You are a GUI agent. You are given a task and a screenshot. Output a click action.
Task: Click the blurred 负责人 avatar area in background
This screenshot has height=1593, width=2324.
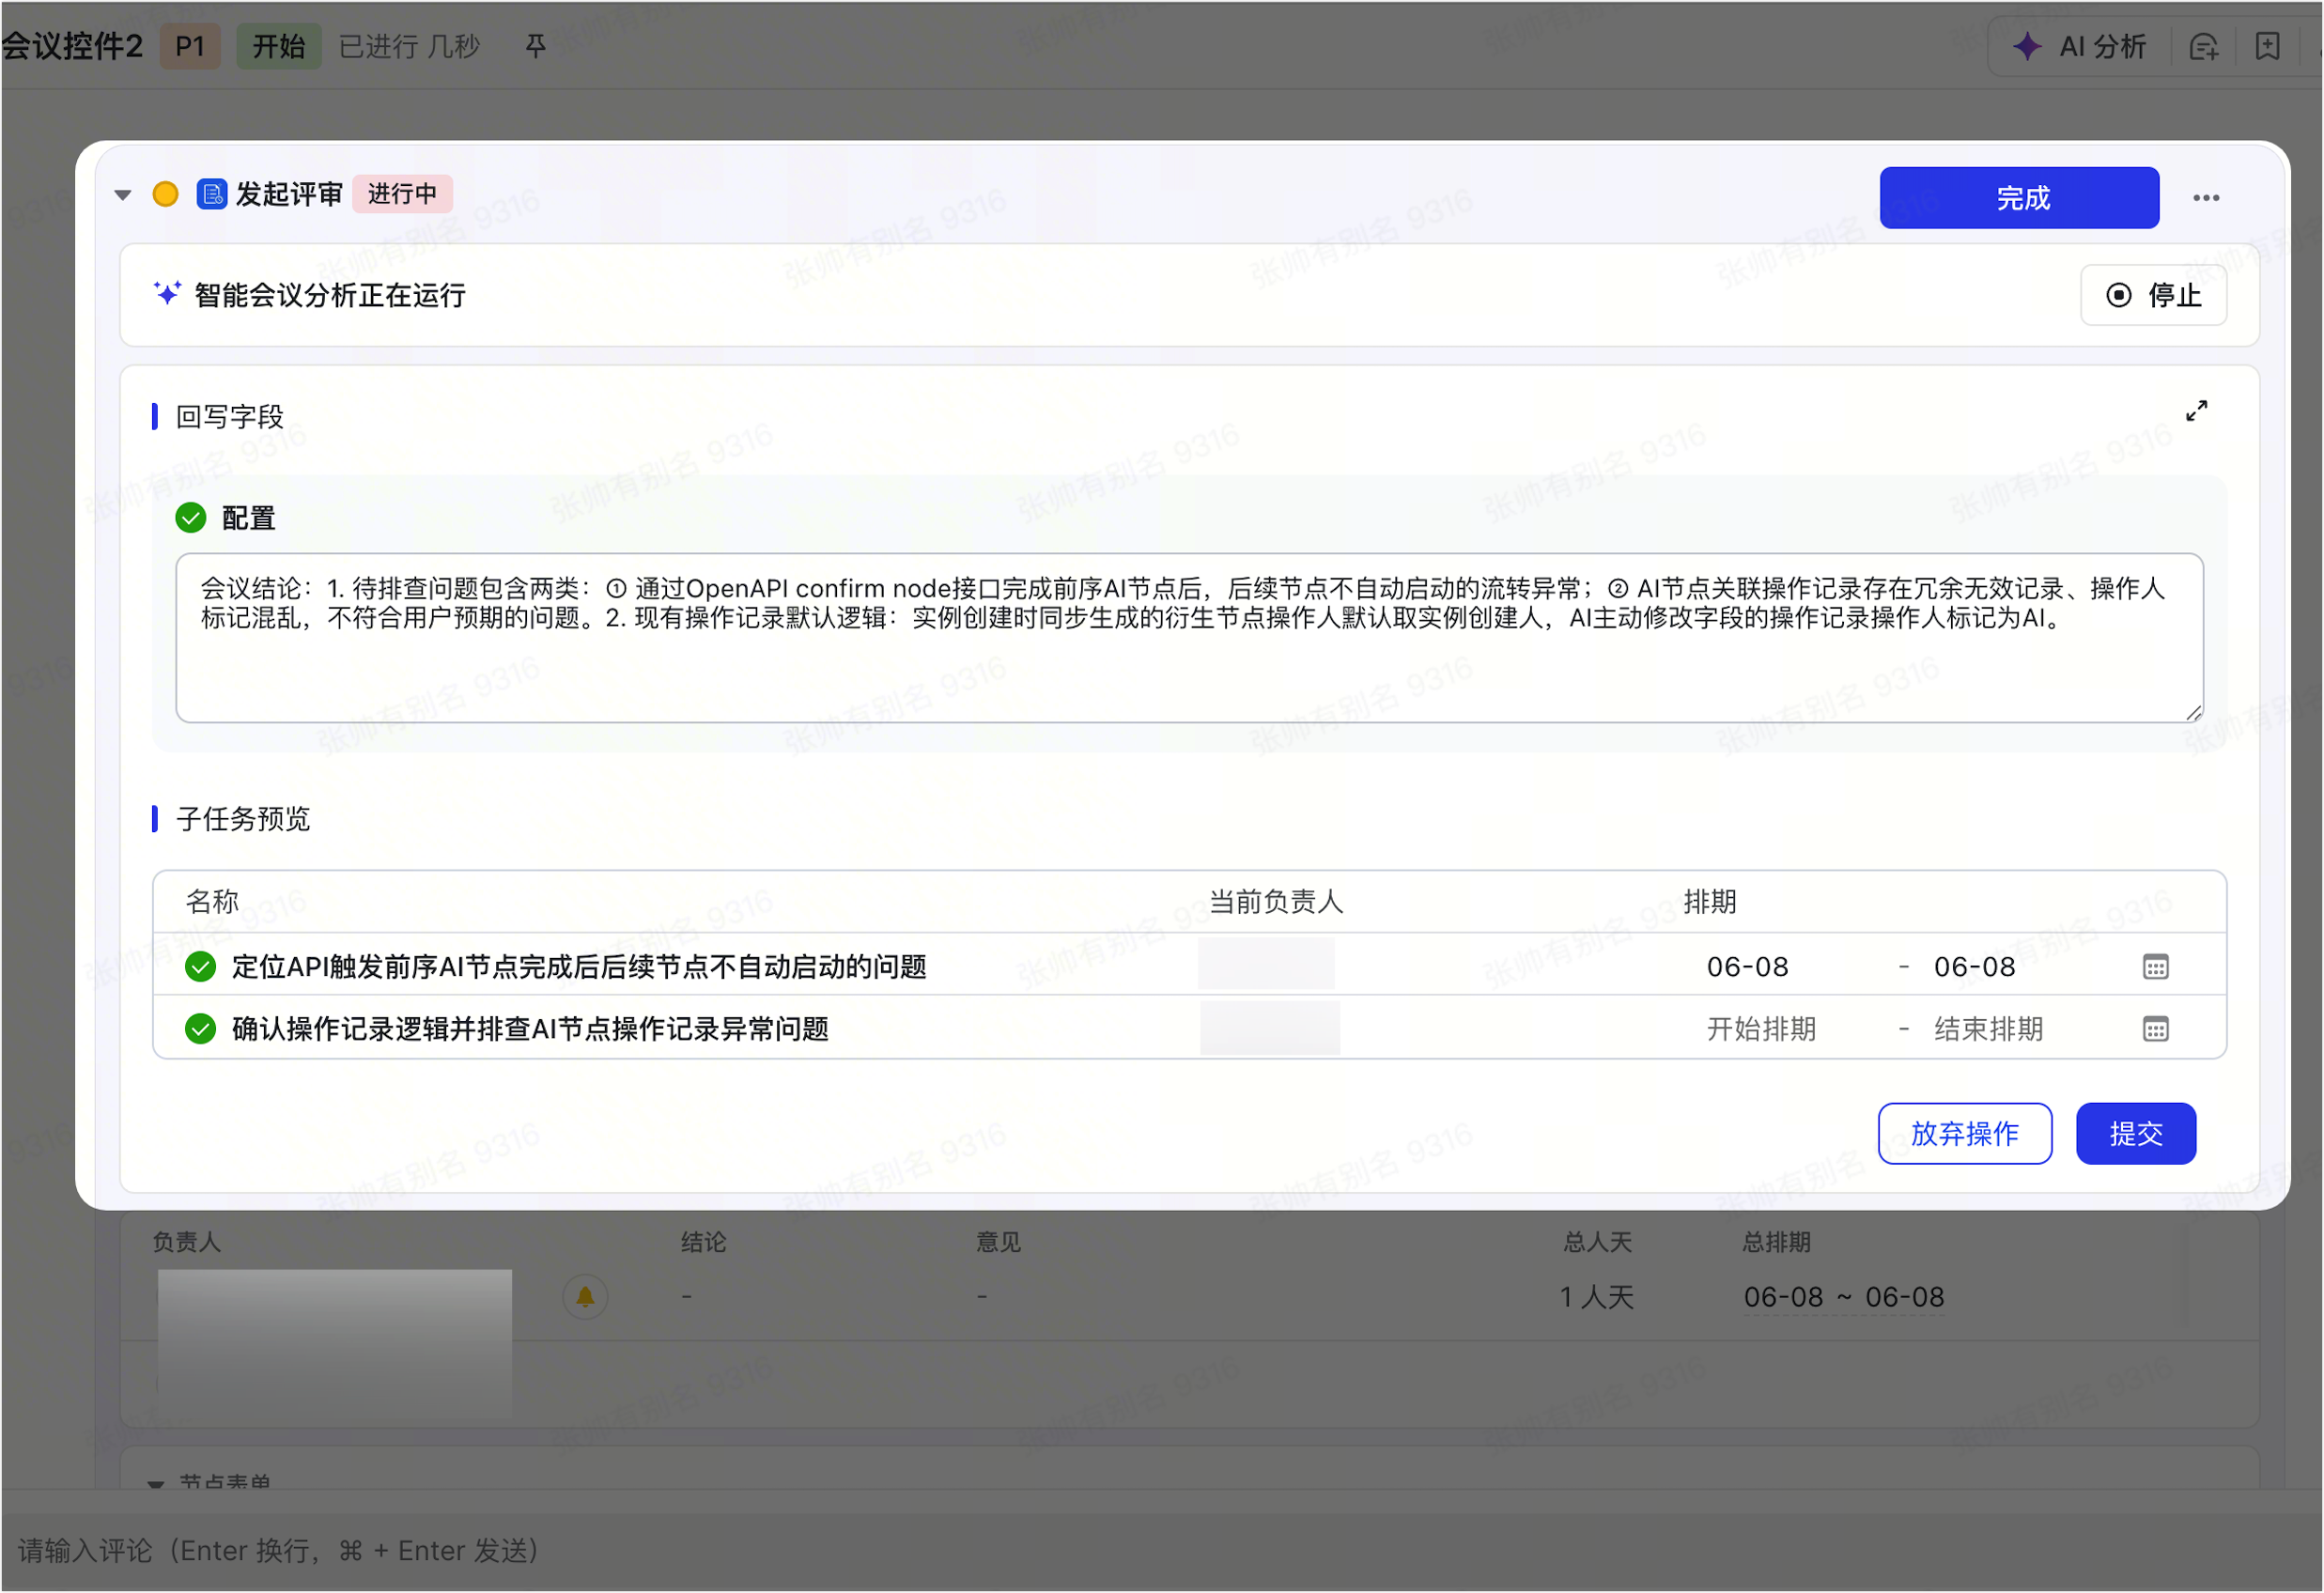[x=335, y=1343]
